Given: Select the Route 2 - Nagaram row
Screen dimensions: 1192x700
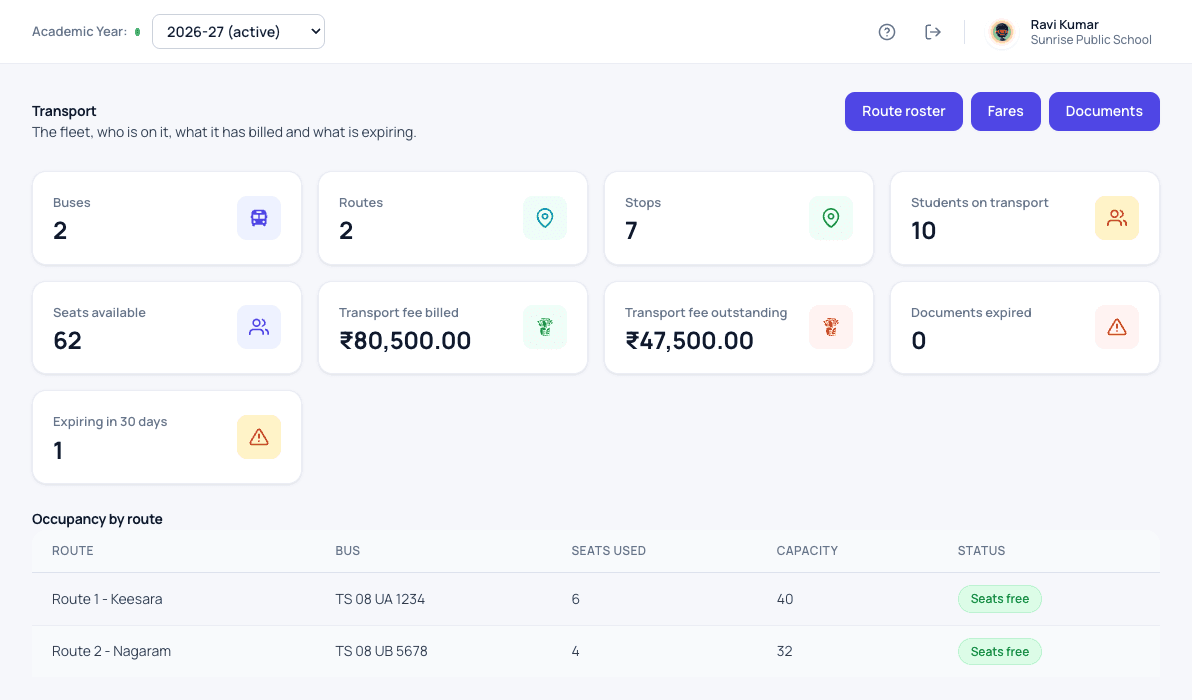Looking at the screenshot, I should [x=596, y=651].
